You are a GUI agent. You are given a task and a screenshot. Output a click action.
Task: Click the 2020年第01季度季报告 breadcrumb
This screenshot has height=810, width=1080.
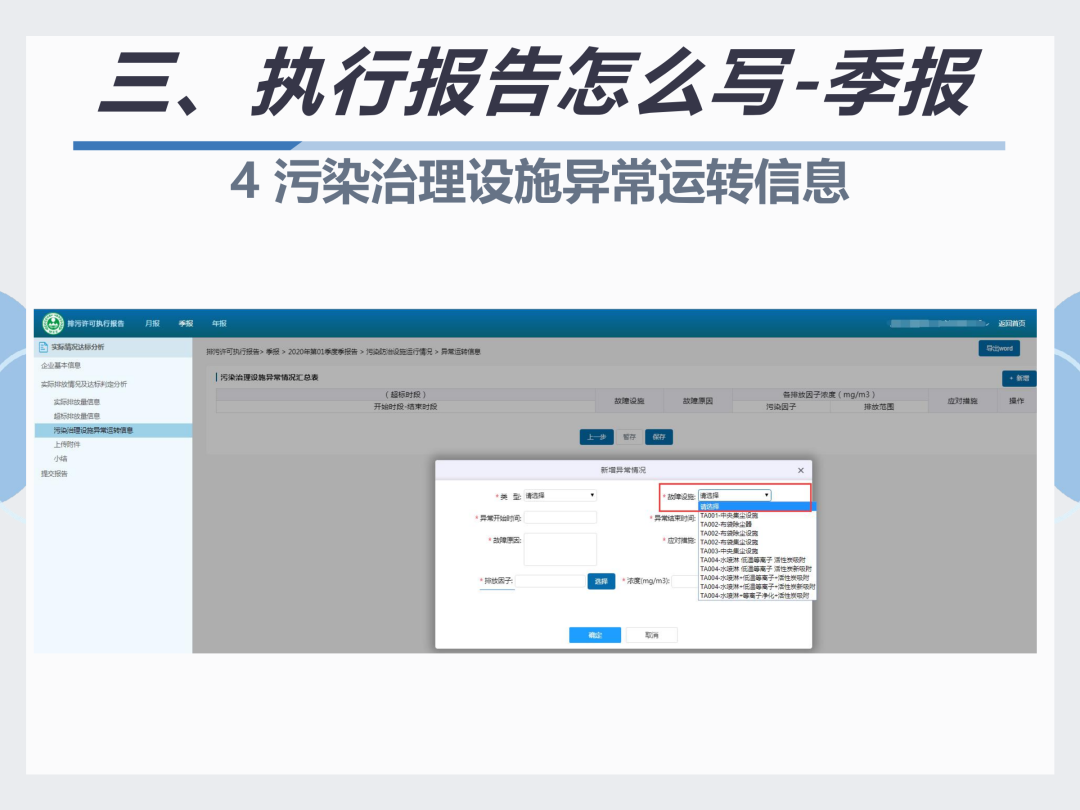coord(322,352)
